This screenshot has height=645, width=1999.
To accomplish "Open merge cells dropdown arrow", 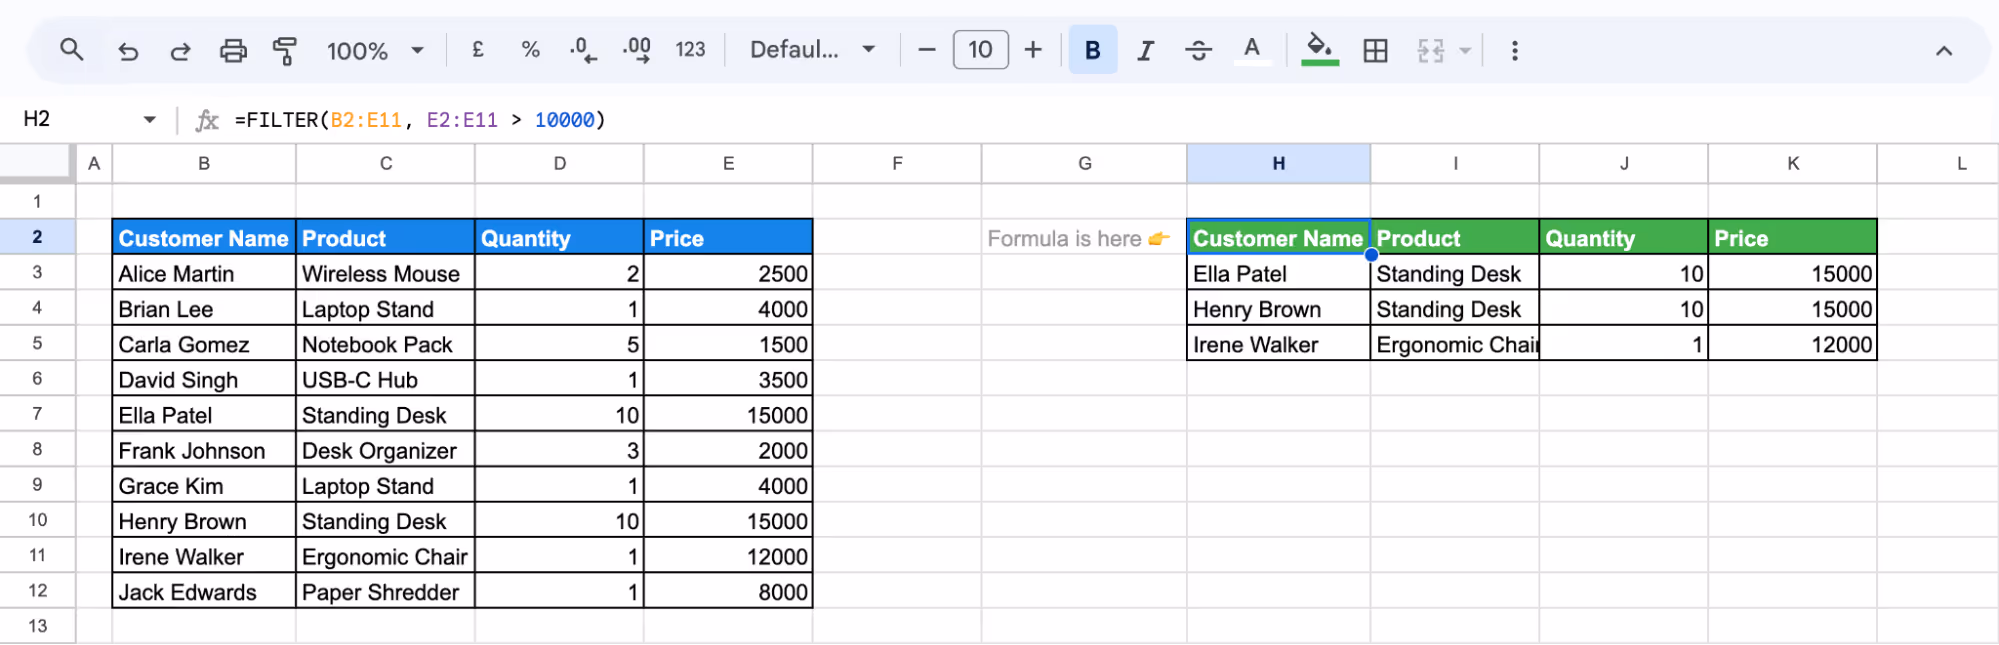I will pyautogui.click(x=1465, y=50).
